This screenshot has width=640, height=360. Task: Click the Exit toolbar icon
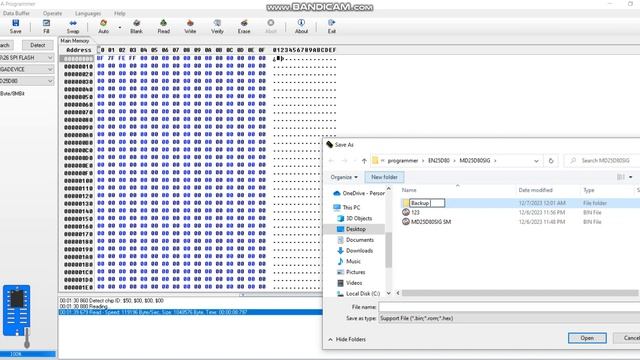[332, 26]
